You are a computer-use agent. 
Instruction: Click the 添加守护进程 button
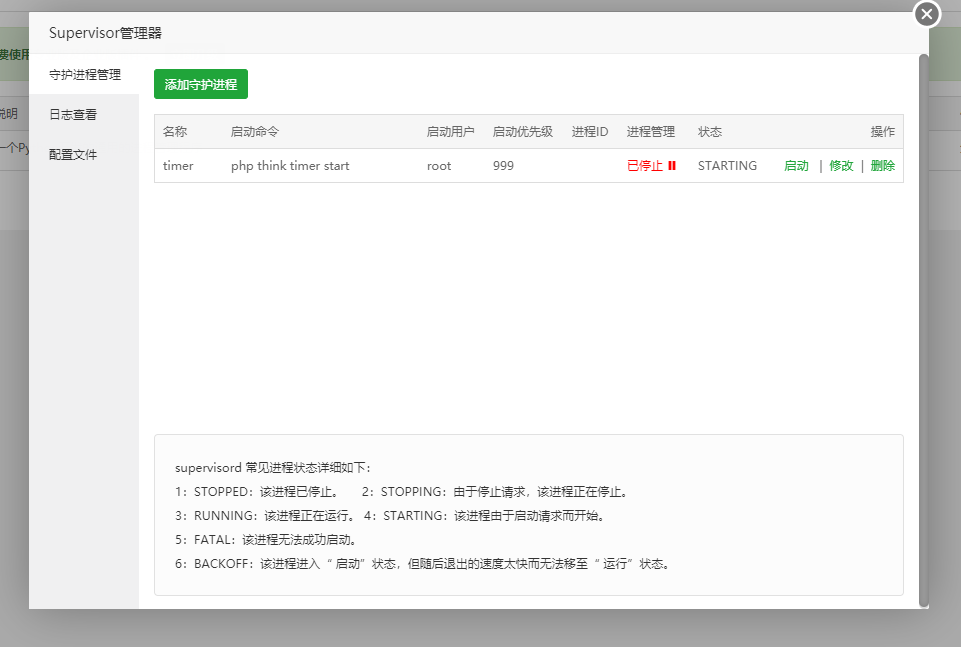(x=199, y=84)
